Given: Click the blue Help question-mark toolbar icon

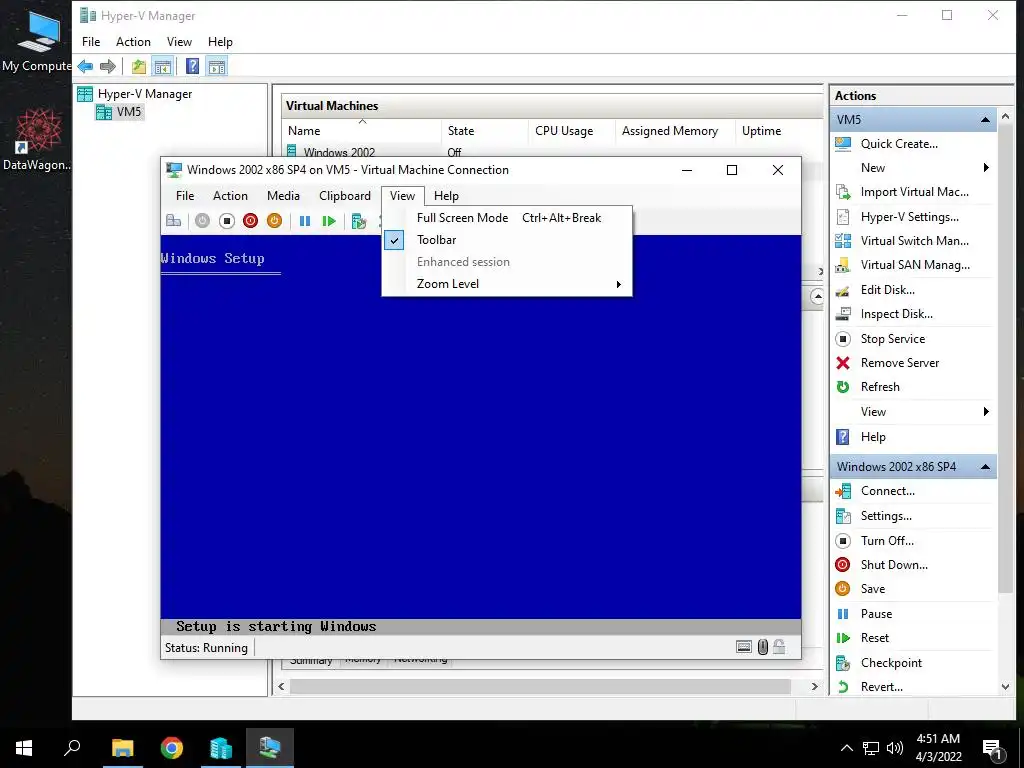Looking at the screenshot, I should [192, 66].
